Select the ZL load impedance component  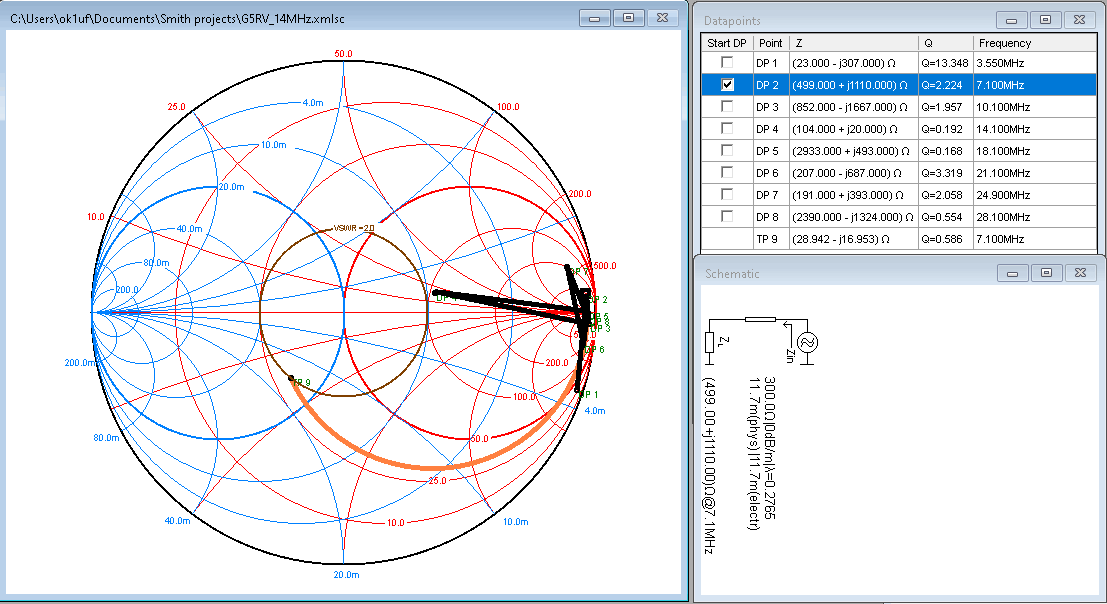(x=710, y=342)
